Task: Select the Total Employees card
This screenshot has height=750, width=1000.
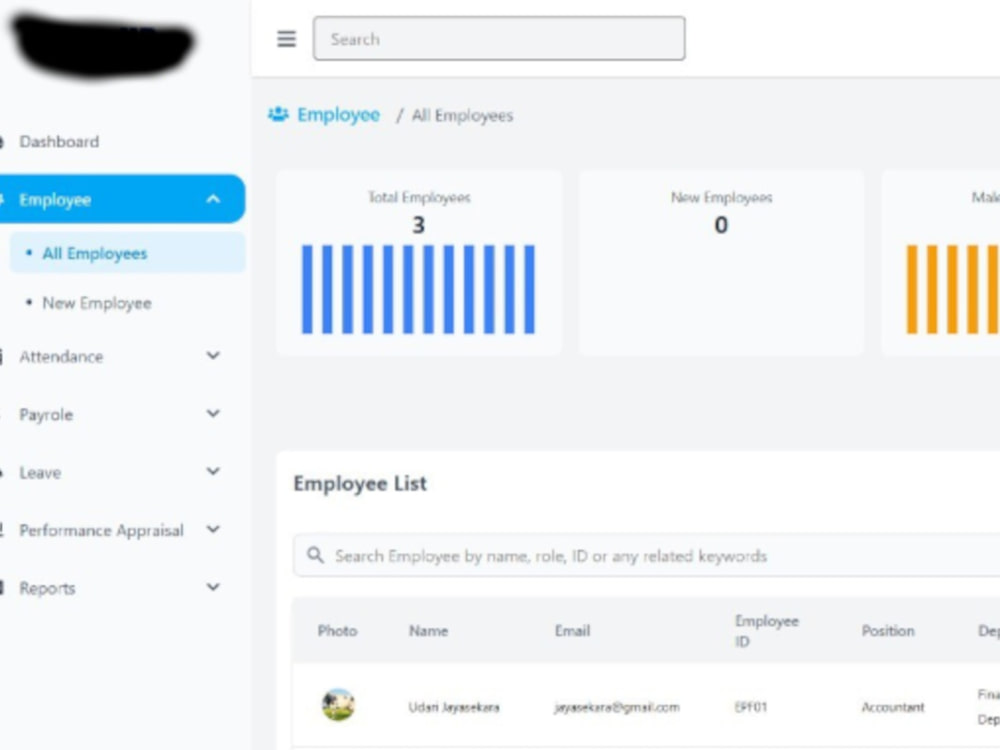Action: tap(419, 262)
